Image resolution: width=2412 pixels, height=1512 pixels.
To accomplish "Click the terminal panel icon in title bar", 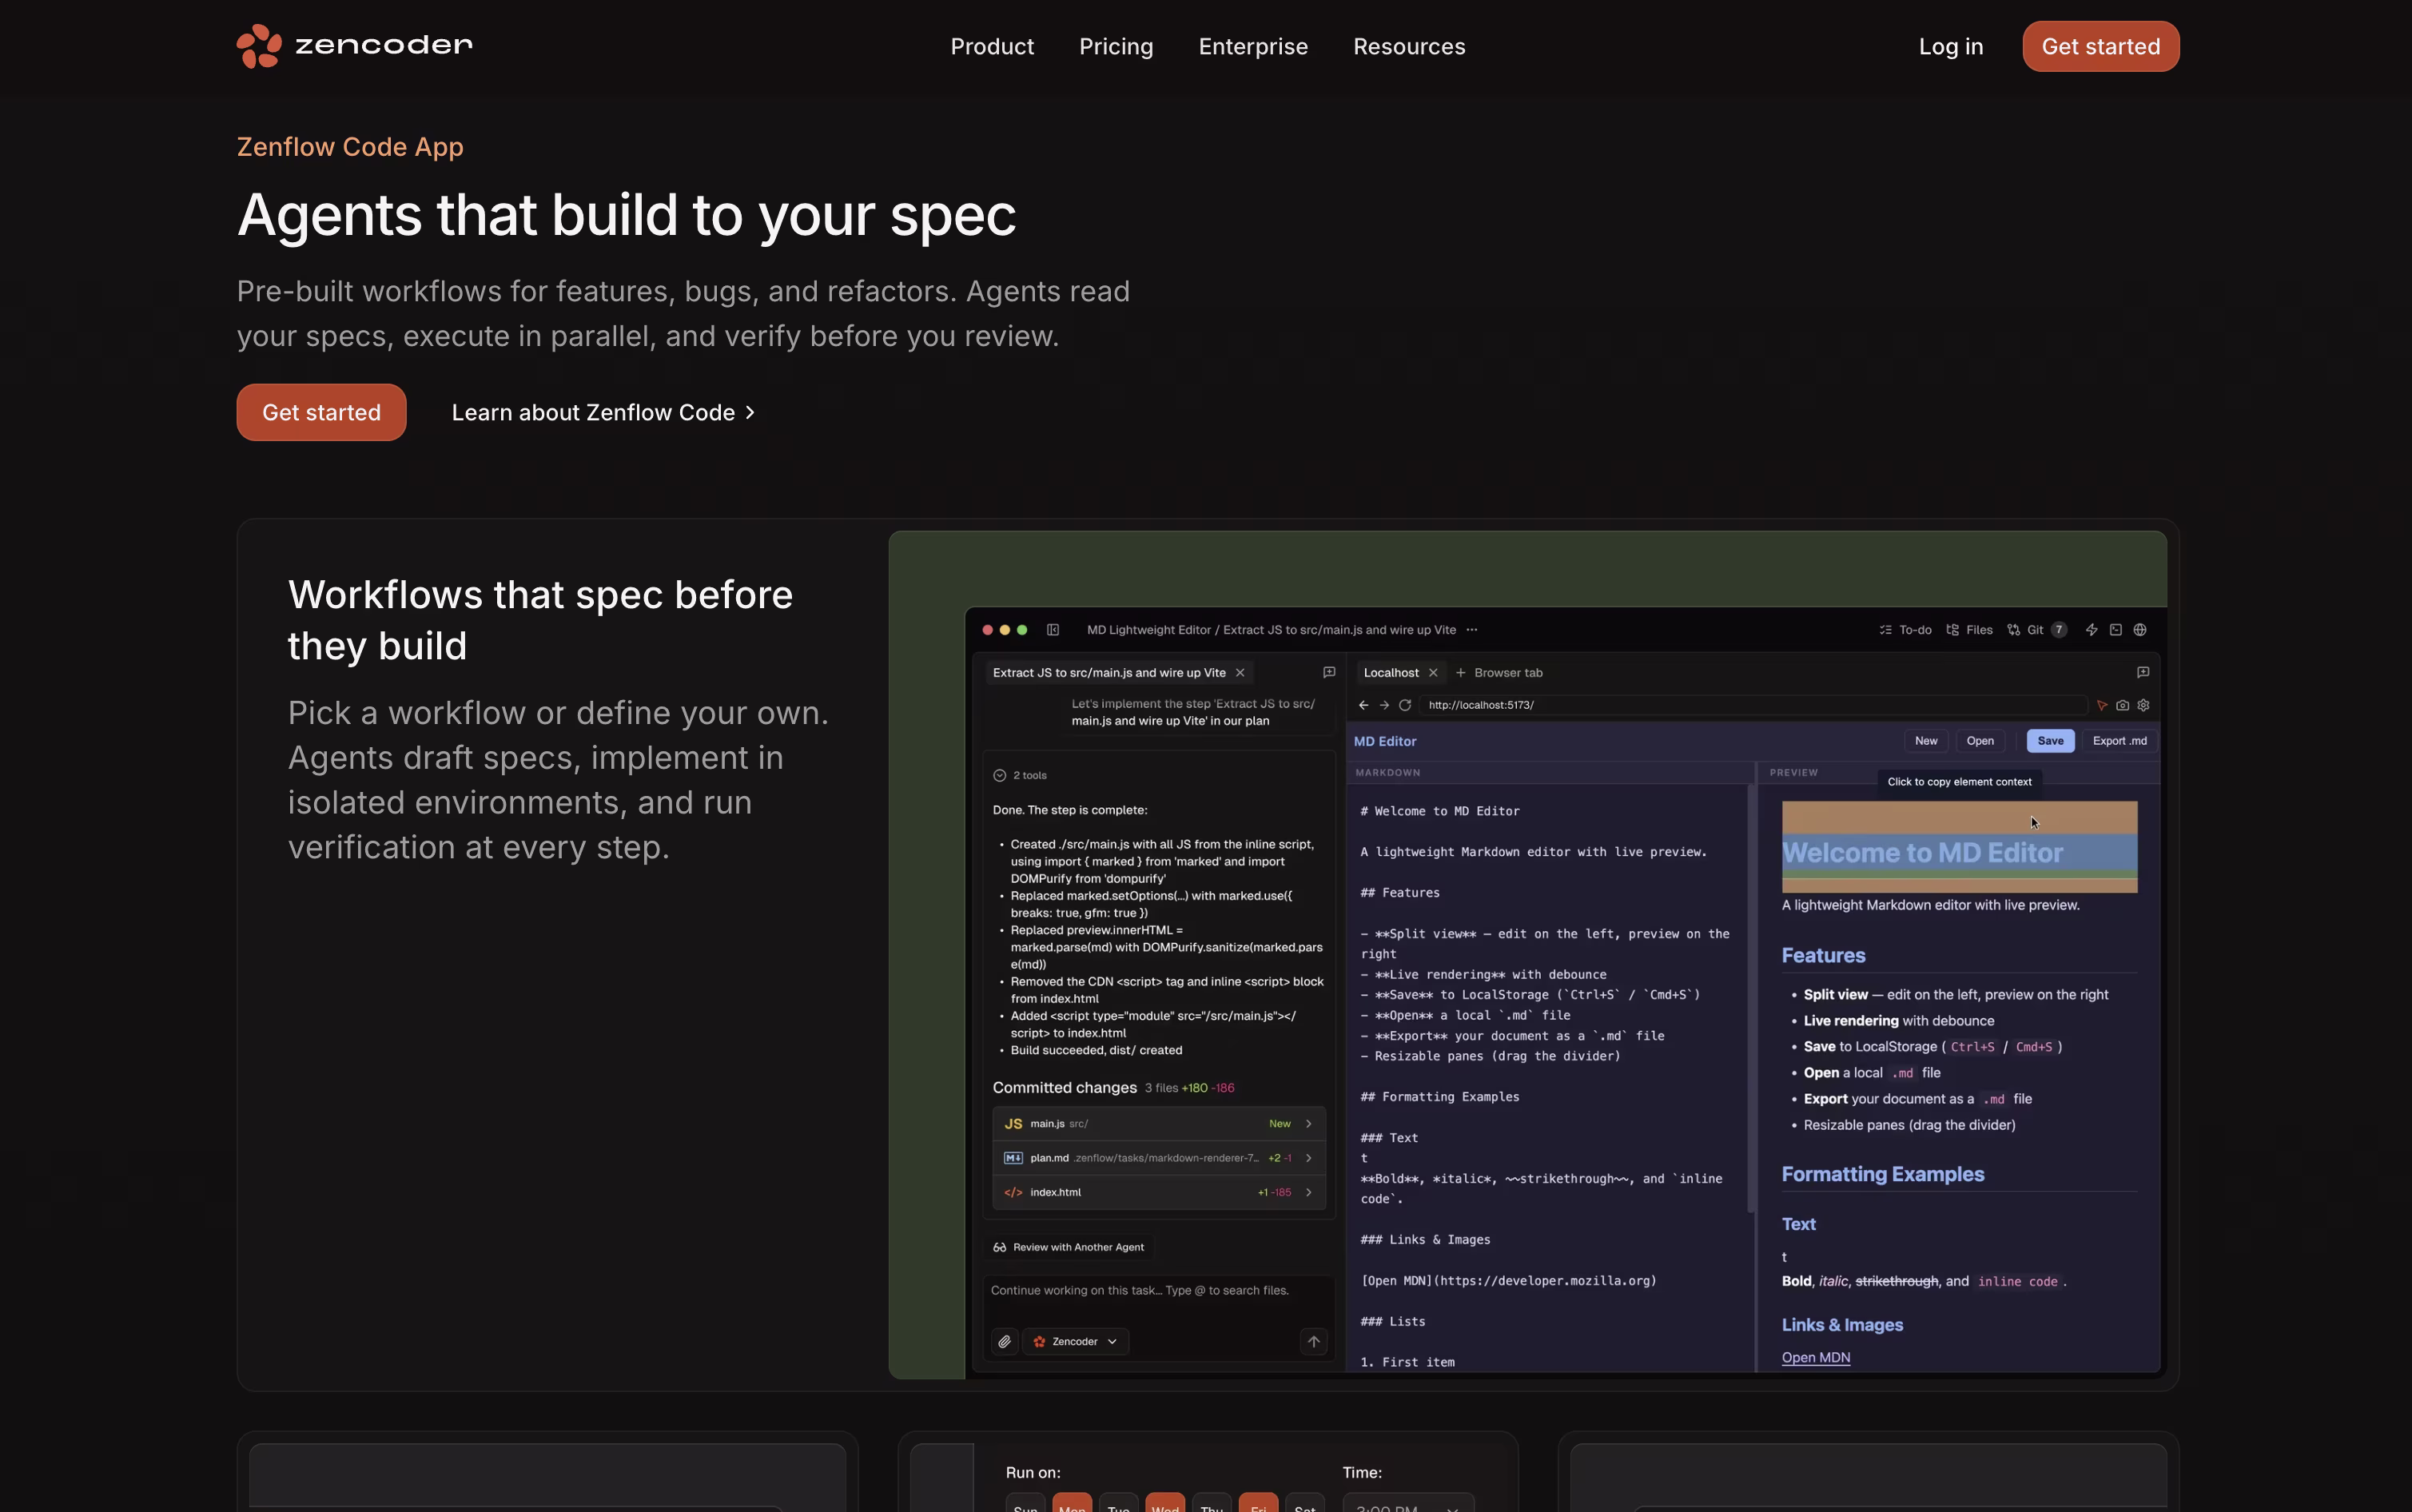I will (2116, 630).
